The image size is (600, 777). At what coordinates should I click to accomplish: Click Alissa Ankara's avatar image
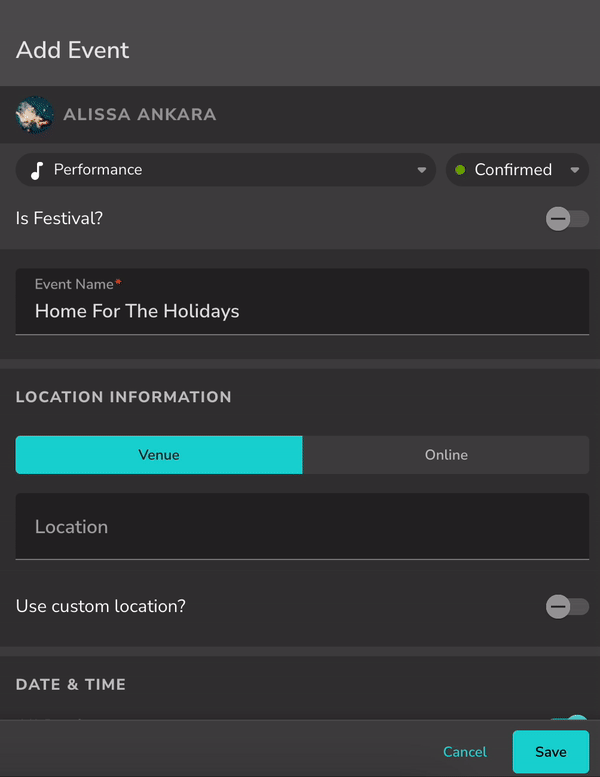34,115
